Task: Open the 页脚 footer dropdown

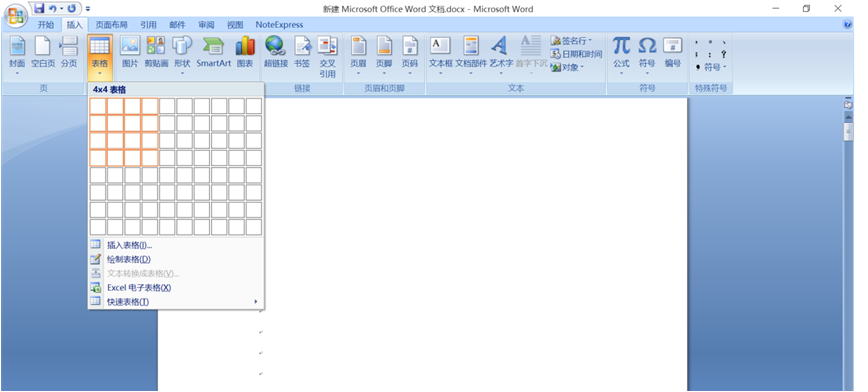Action: (384, 56)
